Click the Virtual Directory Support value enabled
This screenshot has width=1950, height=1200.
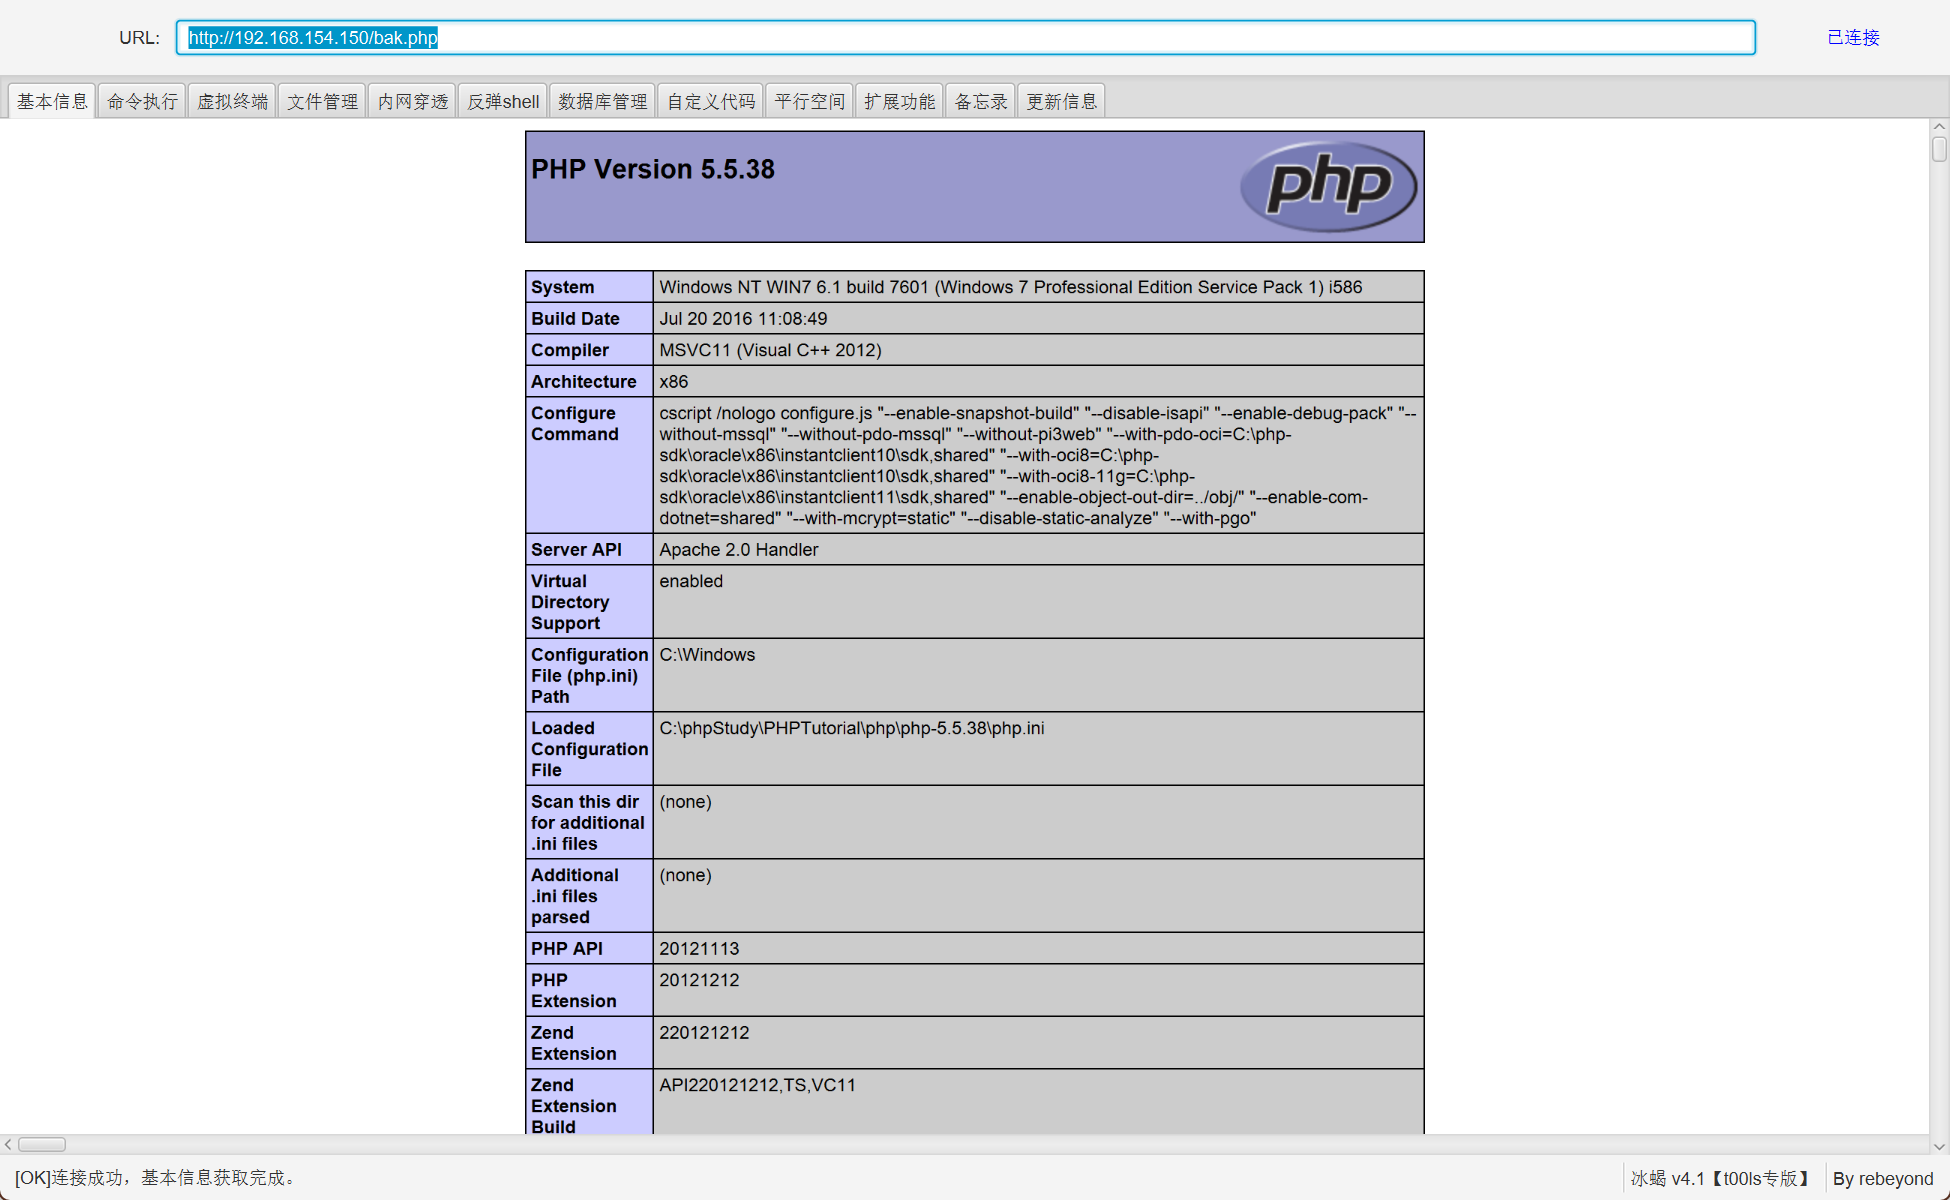coord(691,581)
